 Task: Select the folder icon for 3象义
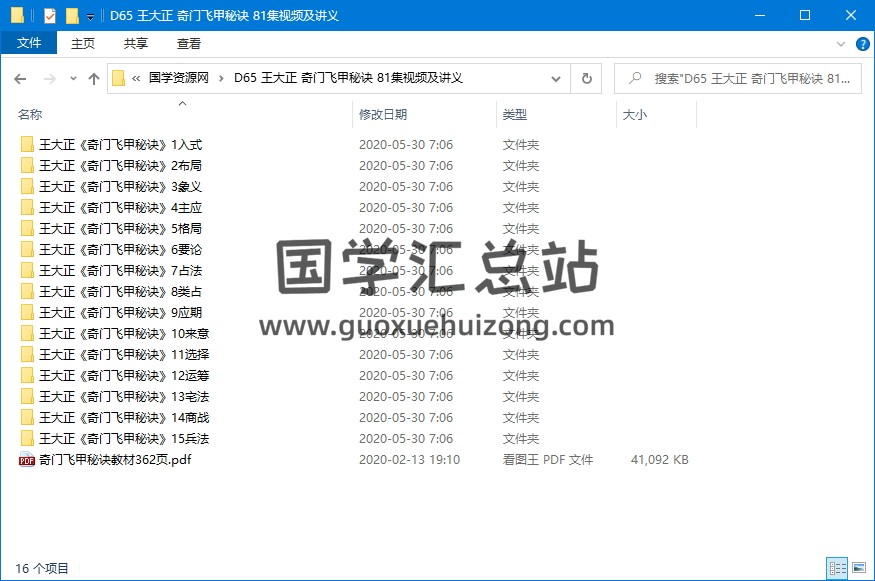(x=27, y=186)
